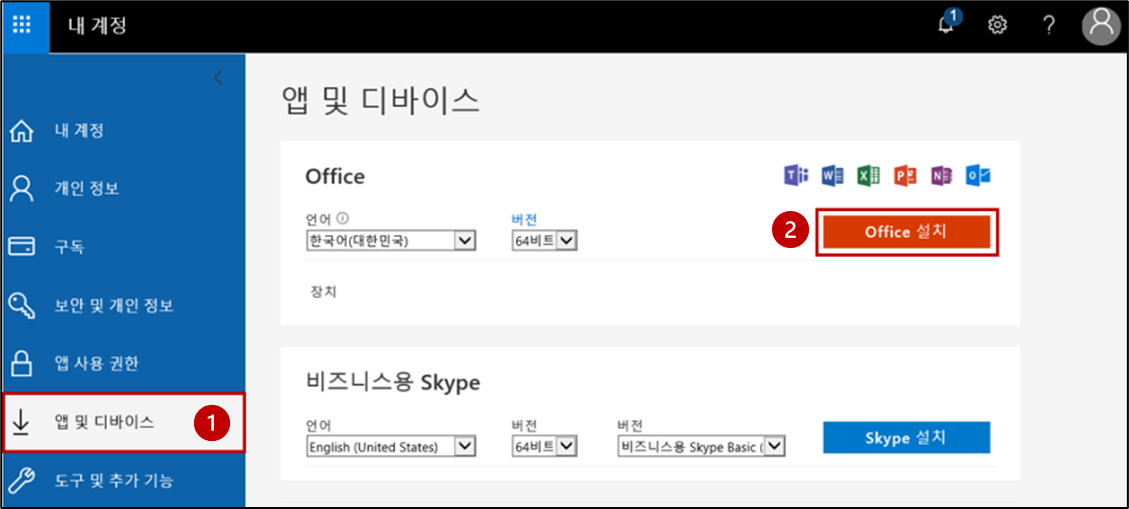Open Office version dropdown 64비트
This screenshot has height=509, width=1129.
pyautogui.click(x=544, y=240)
